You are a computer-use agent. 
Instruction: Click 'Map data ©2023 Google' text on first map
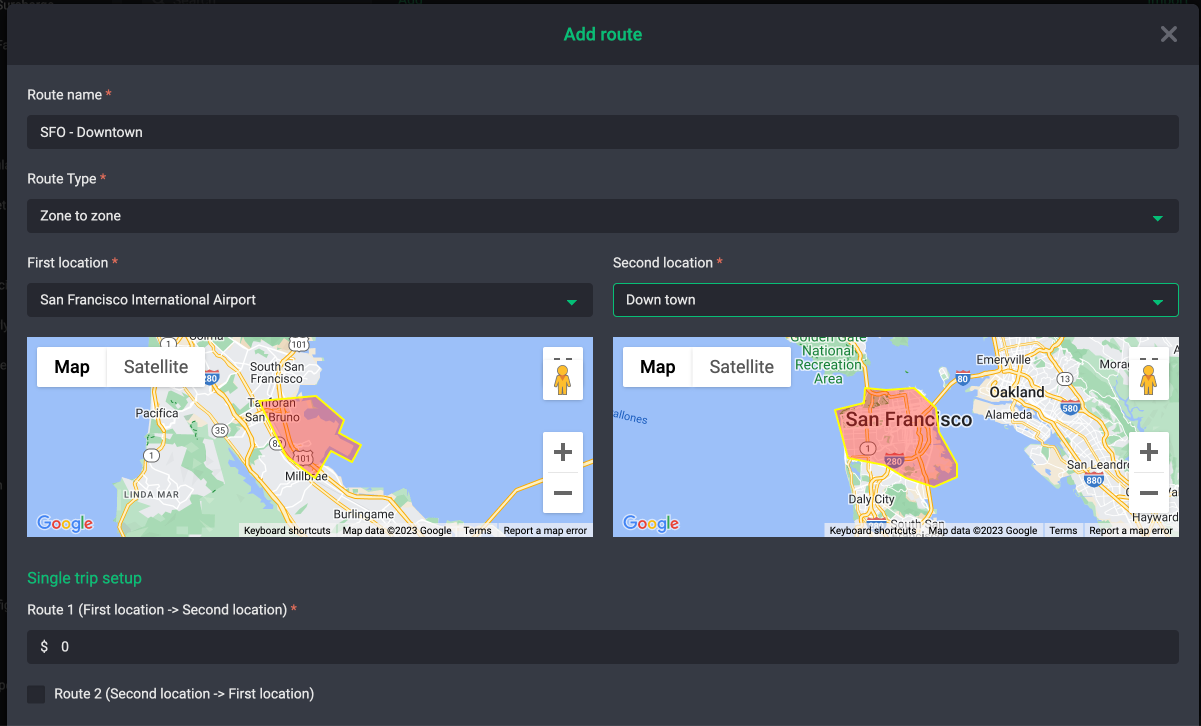point(397,531)
